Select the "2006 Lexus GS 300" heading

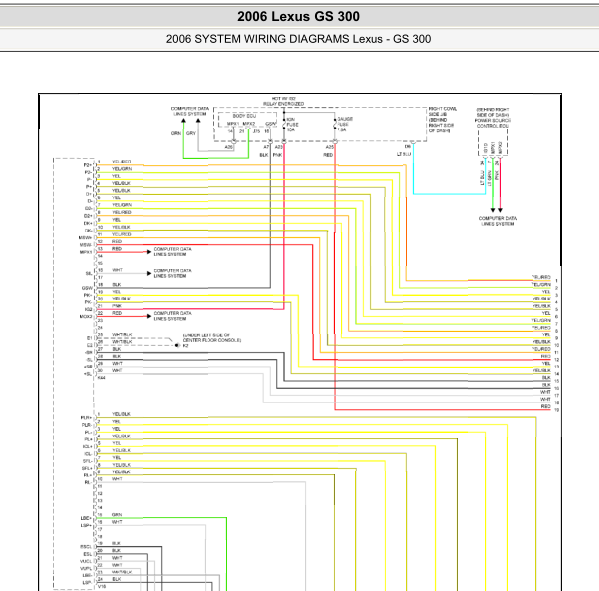point(298,16)
